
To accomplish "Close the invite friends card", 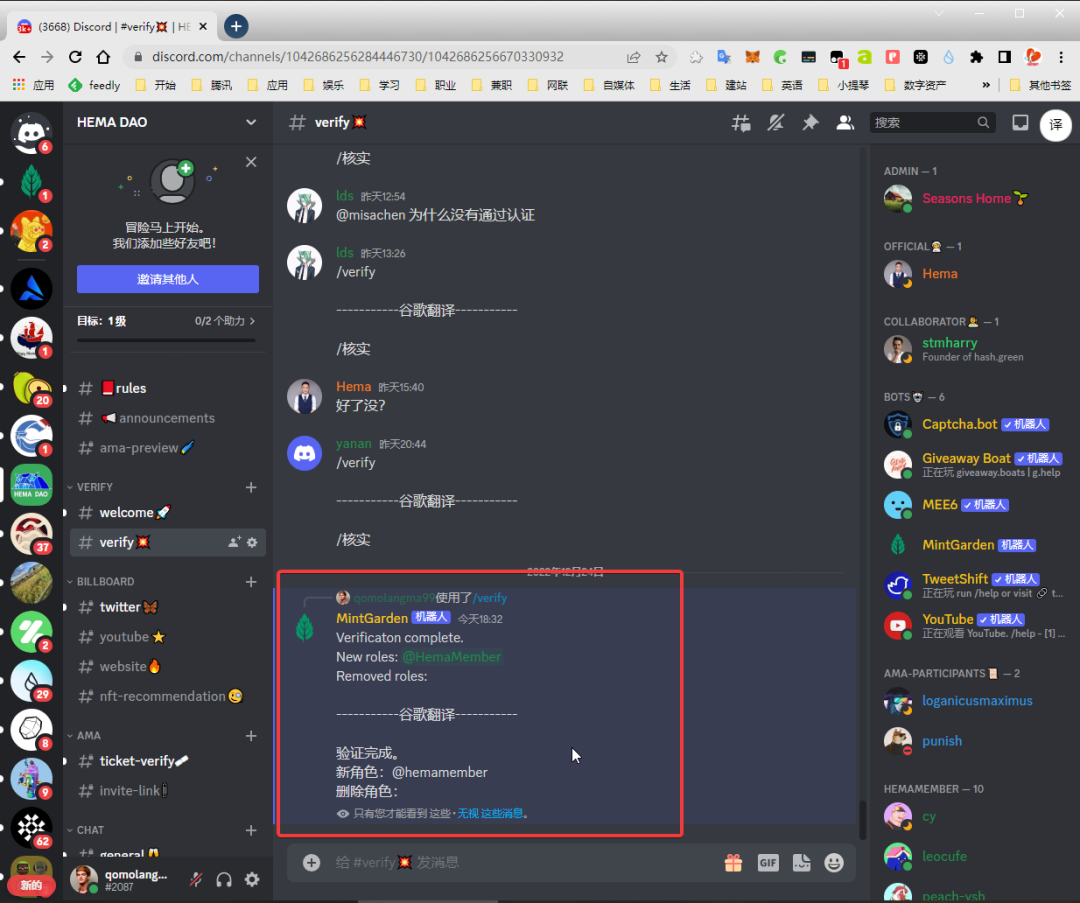I will 251,162.
